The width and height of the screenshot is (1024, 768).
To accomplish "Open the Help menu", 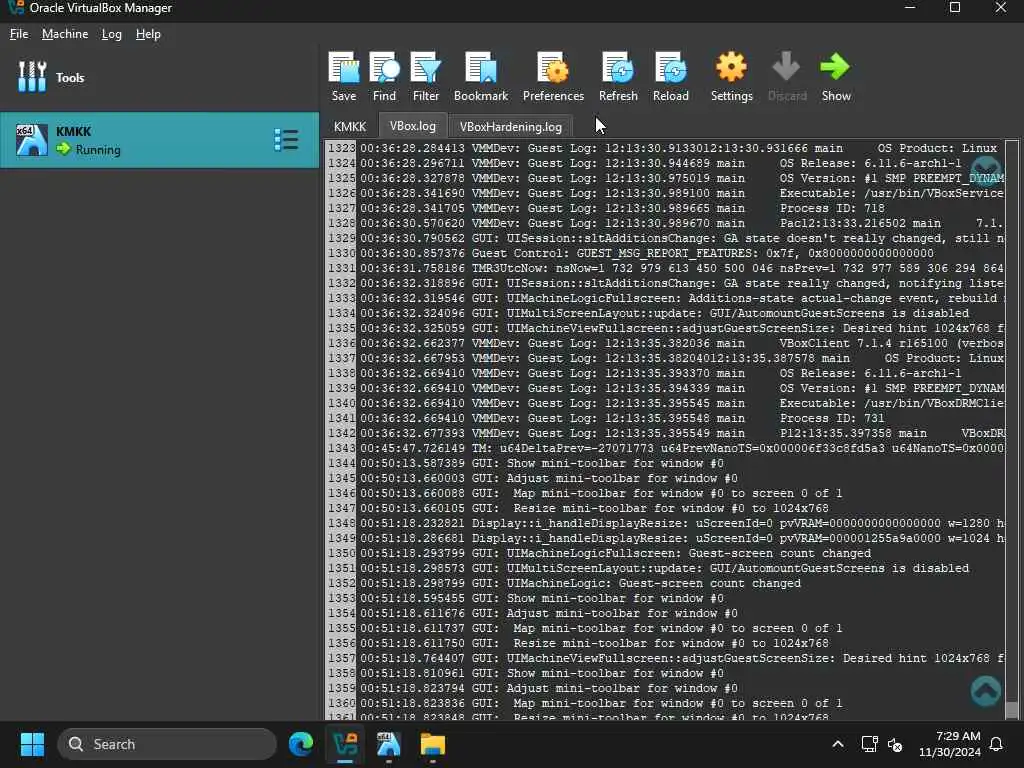I will tap(148, 34).
